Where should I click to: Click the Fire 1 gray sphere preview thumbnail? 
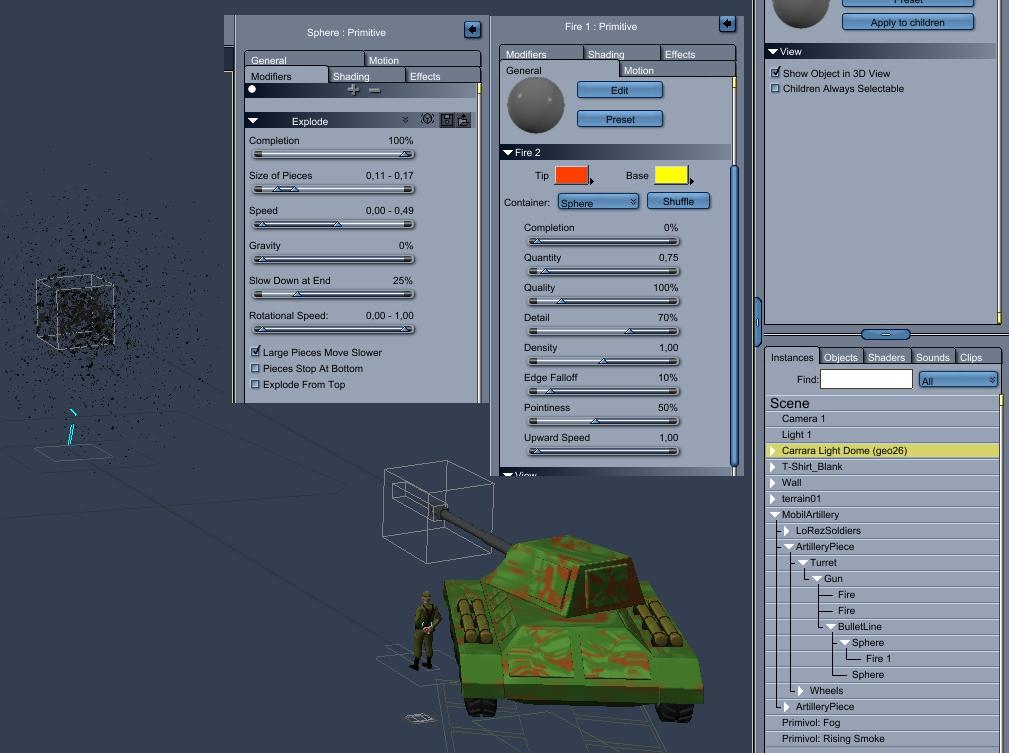tap(536, 105)
